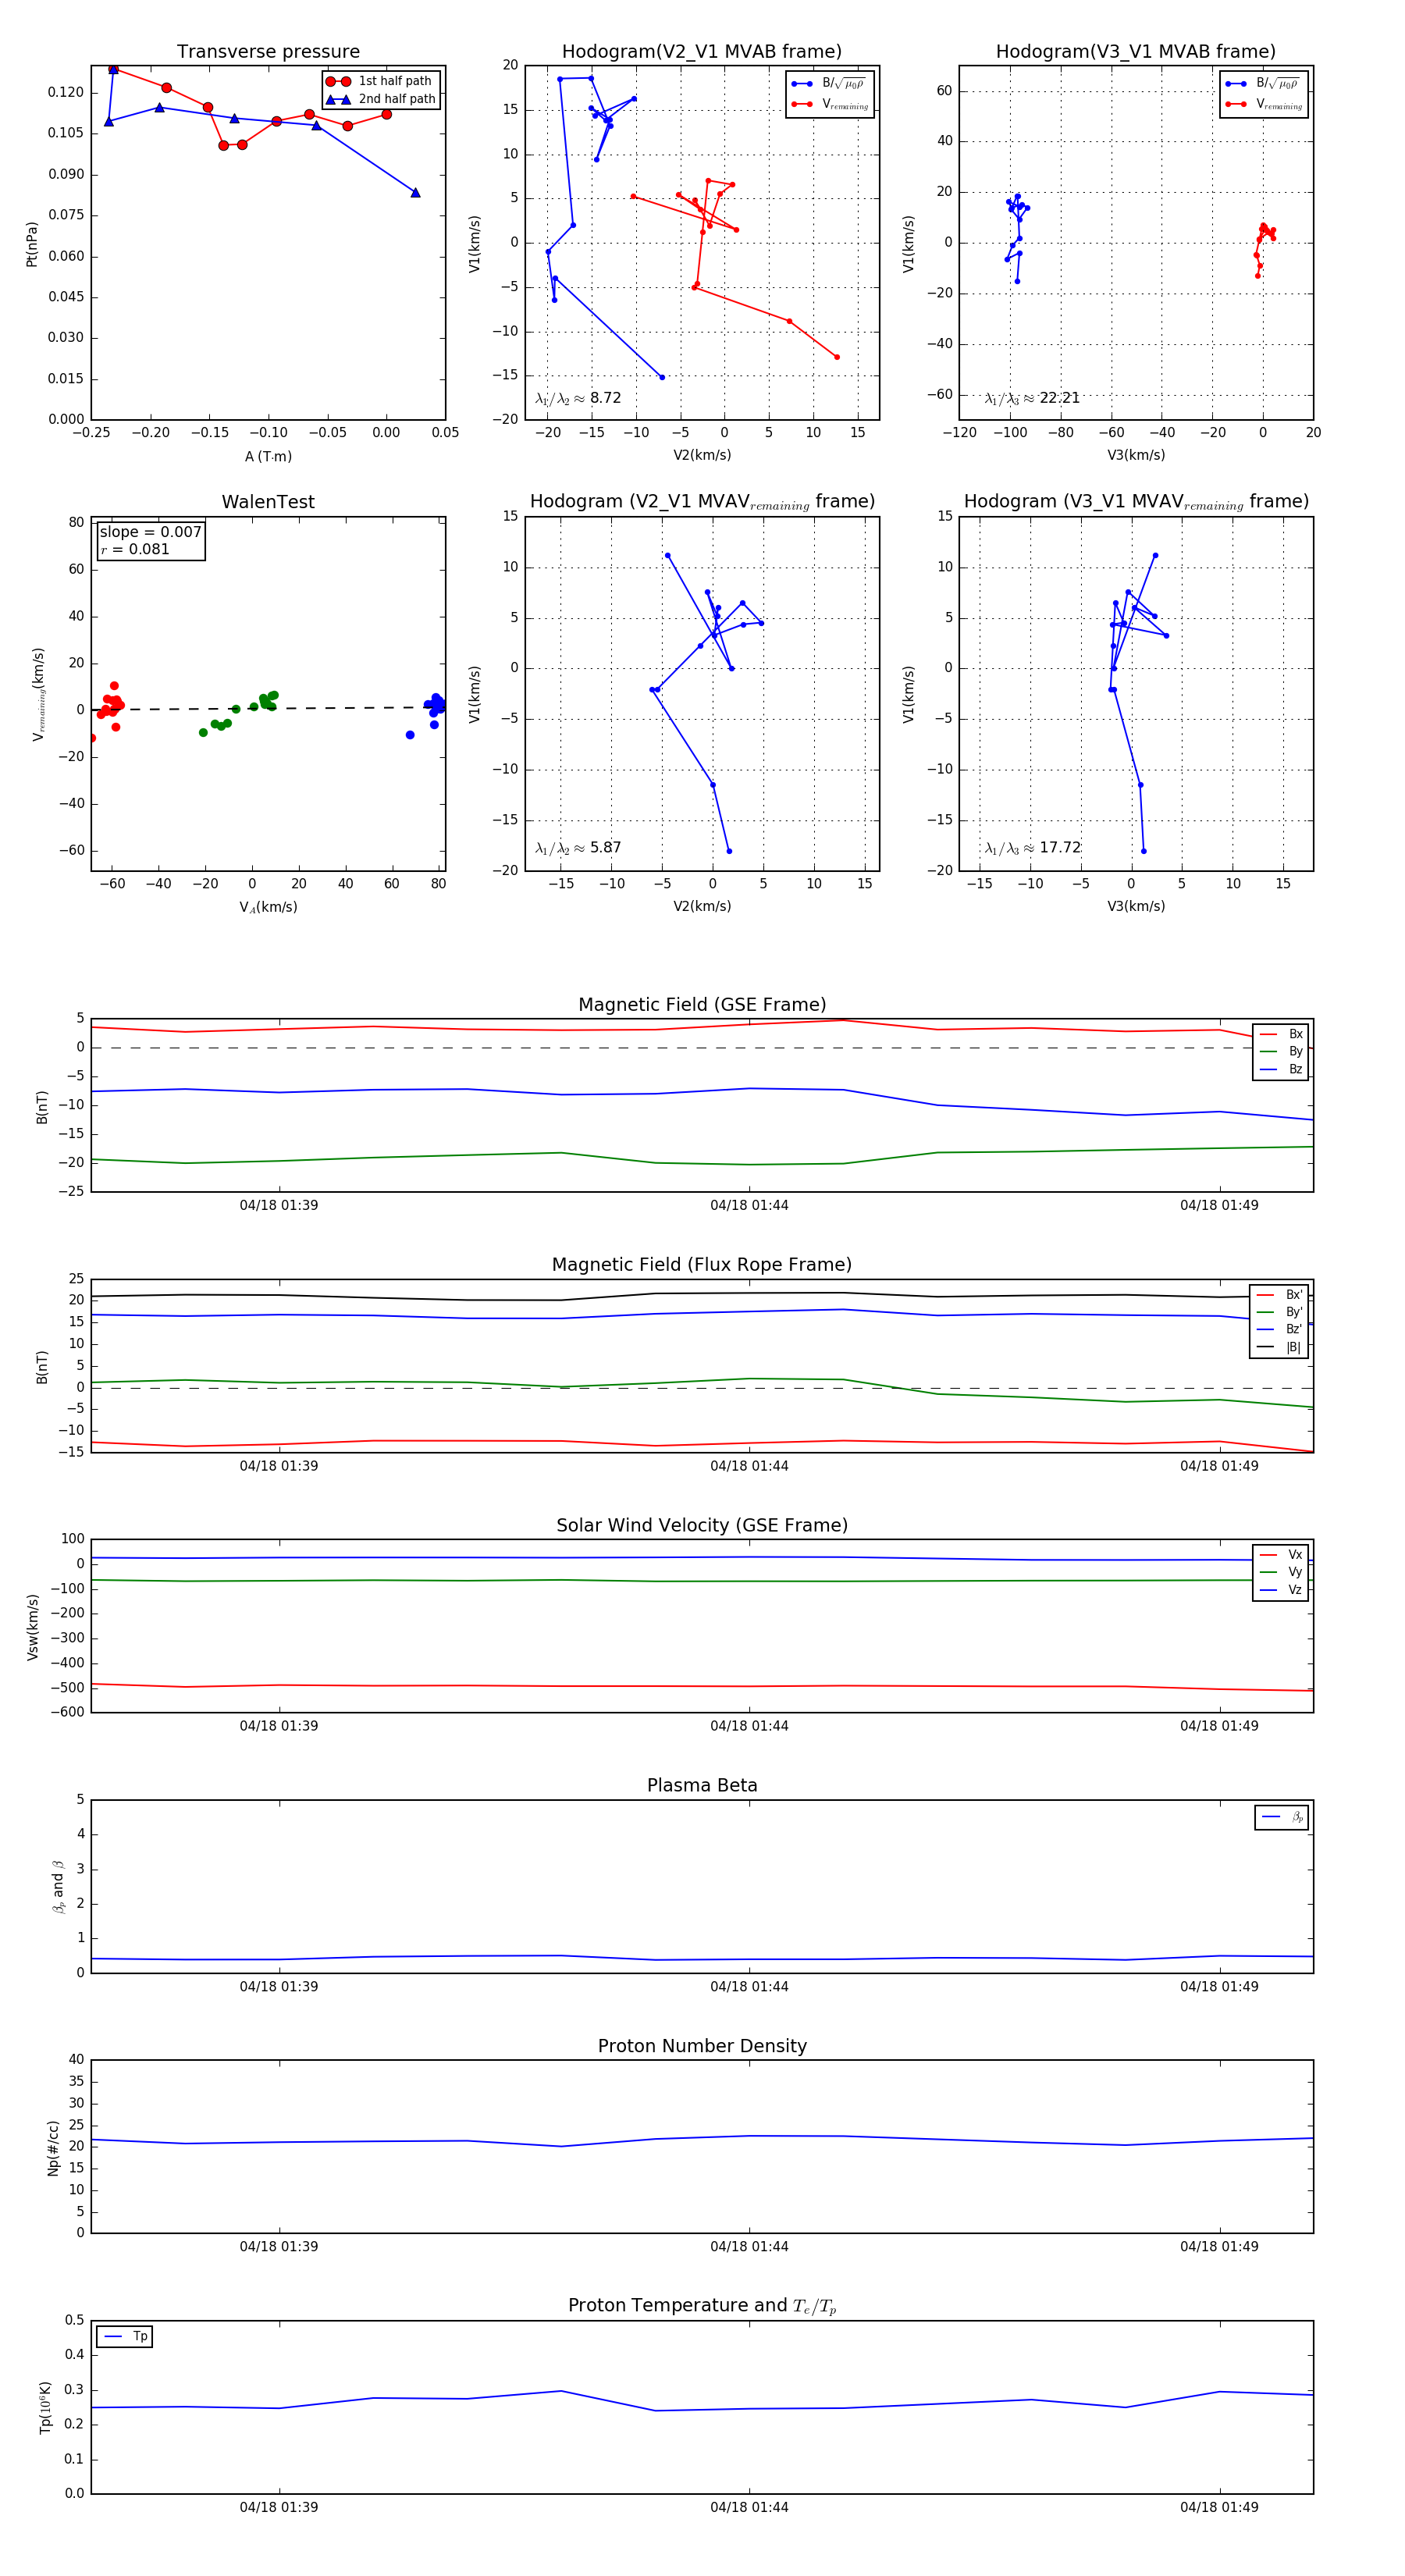Click "04/18 01:39" tick under Magnetic Field GSE plot

coord(279,1205)
